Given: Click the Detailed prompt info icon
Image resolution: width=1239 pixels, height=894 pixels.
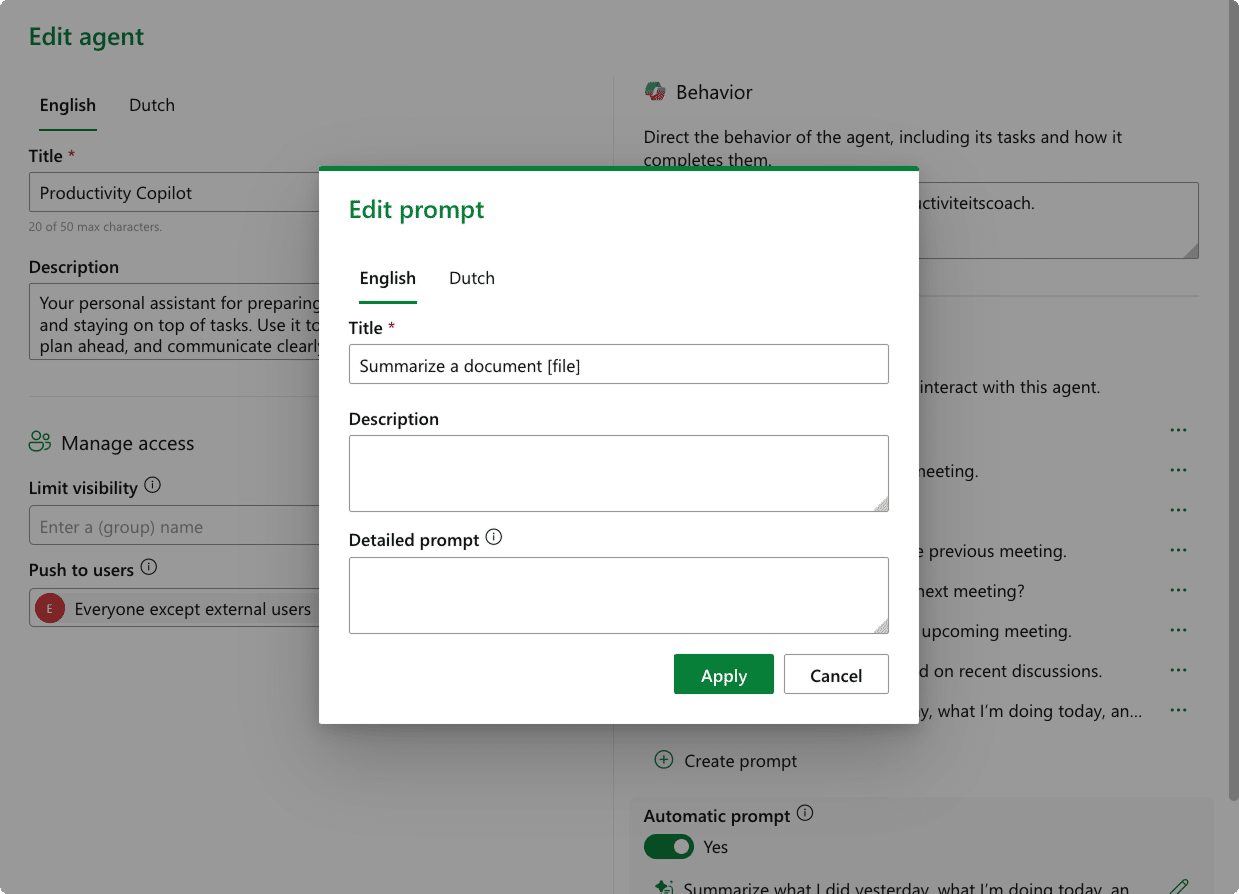Looking at the screenshot, I should pos(494,538).
